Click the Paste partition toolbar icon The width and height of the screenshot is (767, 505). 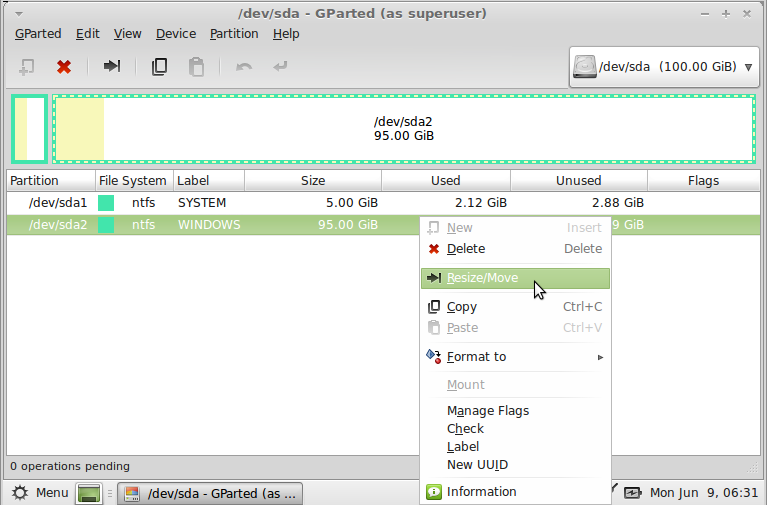(196, 67)
